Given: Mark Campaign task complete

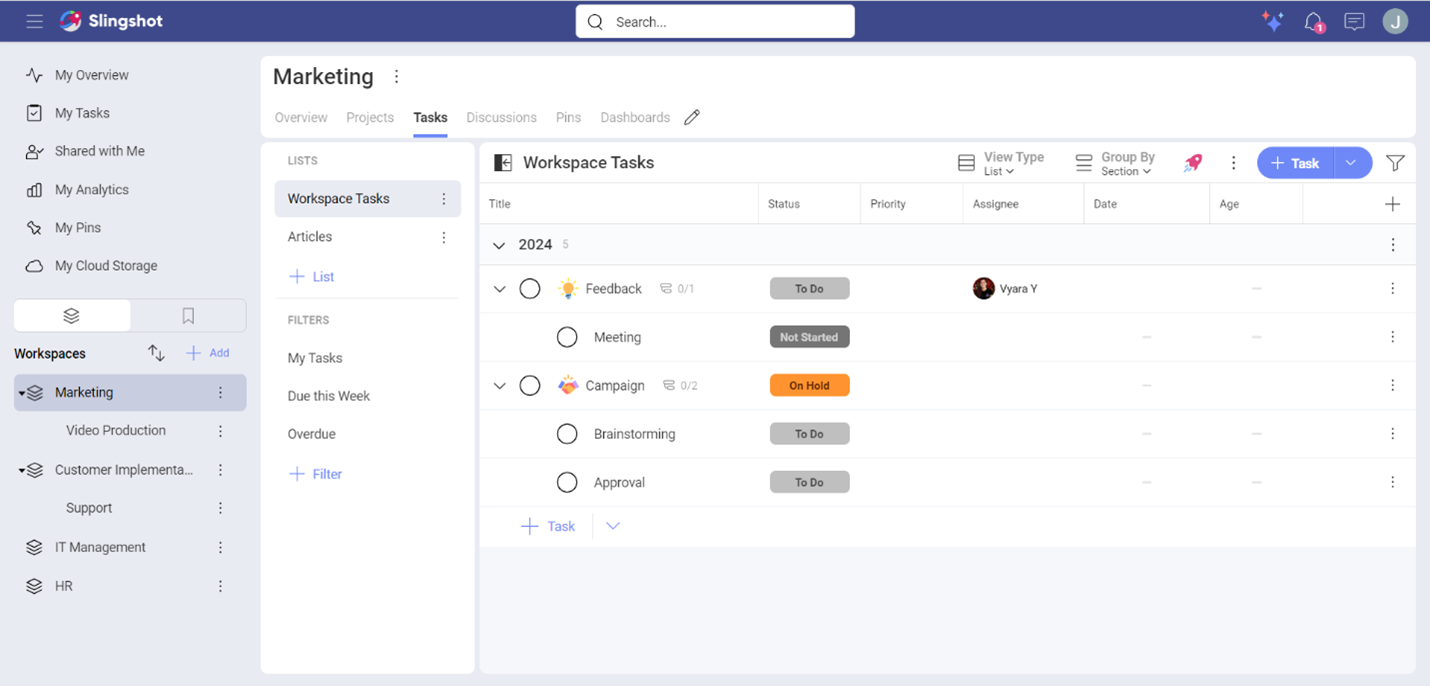Looking at the screenshot, I should pos(530,385).
